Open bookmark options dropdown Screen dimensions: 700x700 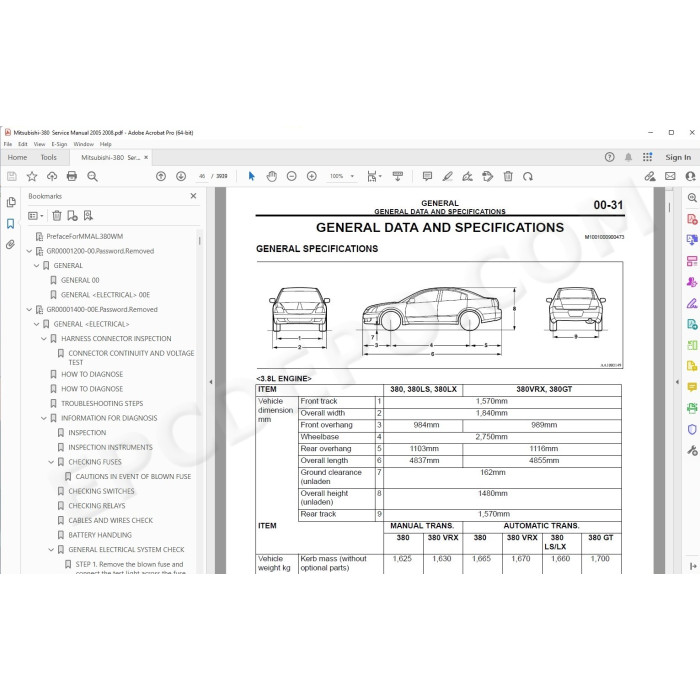36,216
